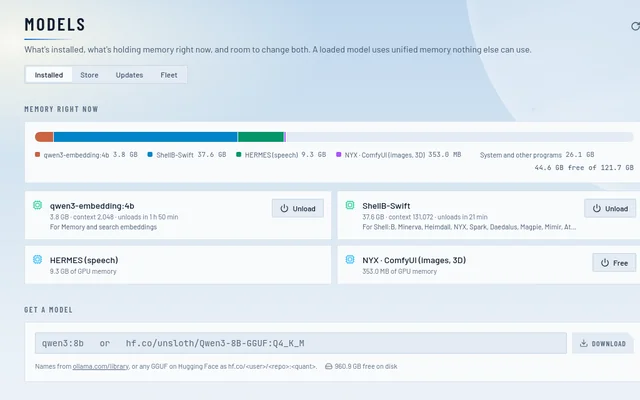Screen dimensions: 640x400
Task: Focus the model name input field
Action: click(x=300, y=343)
